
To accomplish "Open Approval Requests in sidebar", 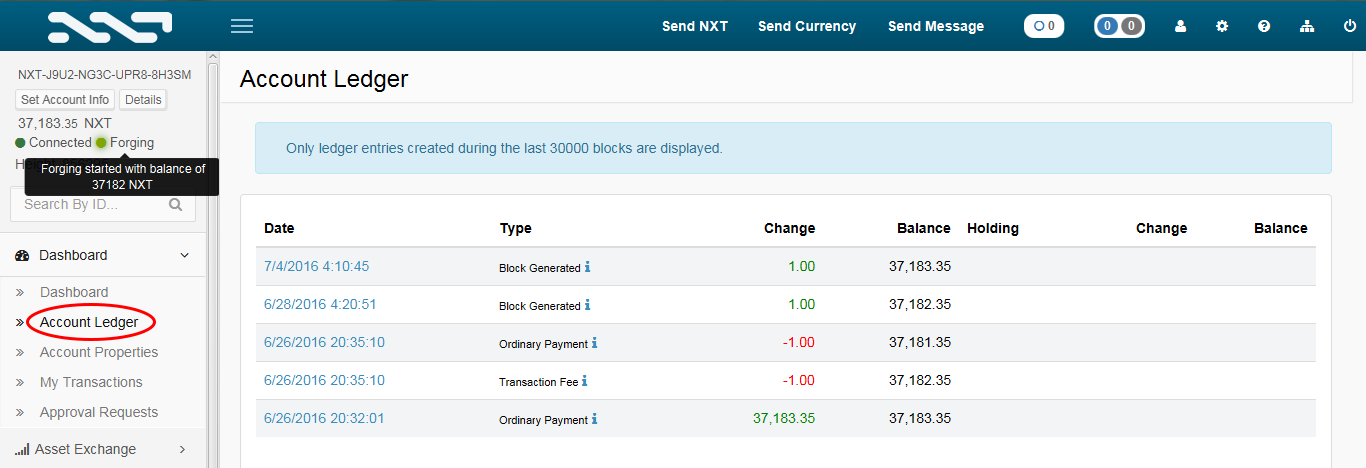I will [99, 412].
